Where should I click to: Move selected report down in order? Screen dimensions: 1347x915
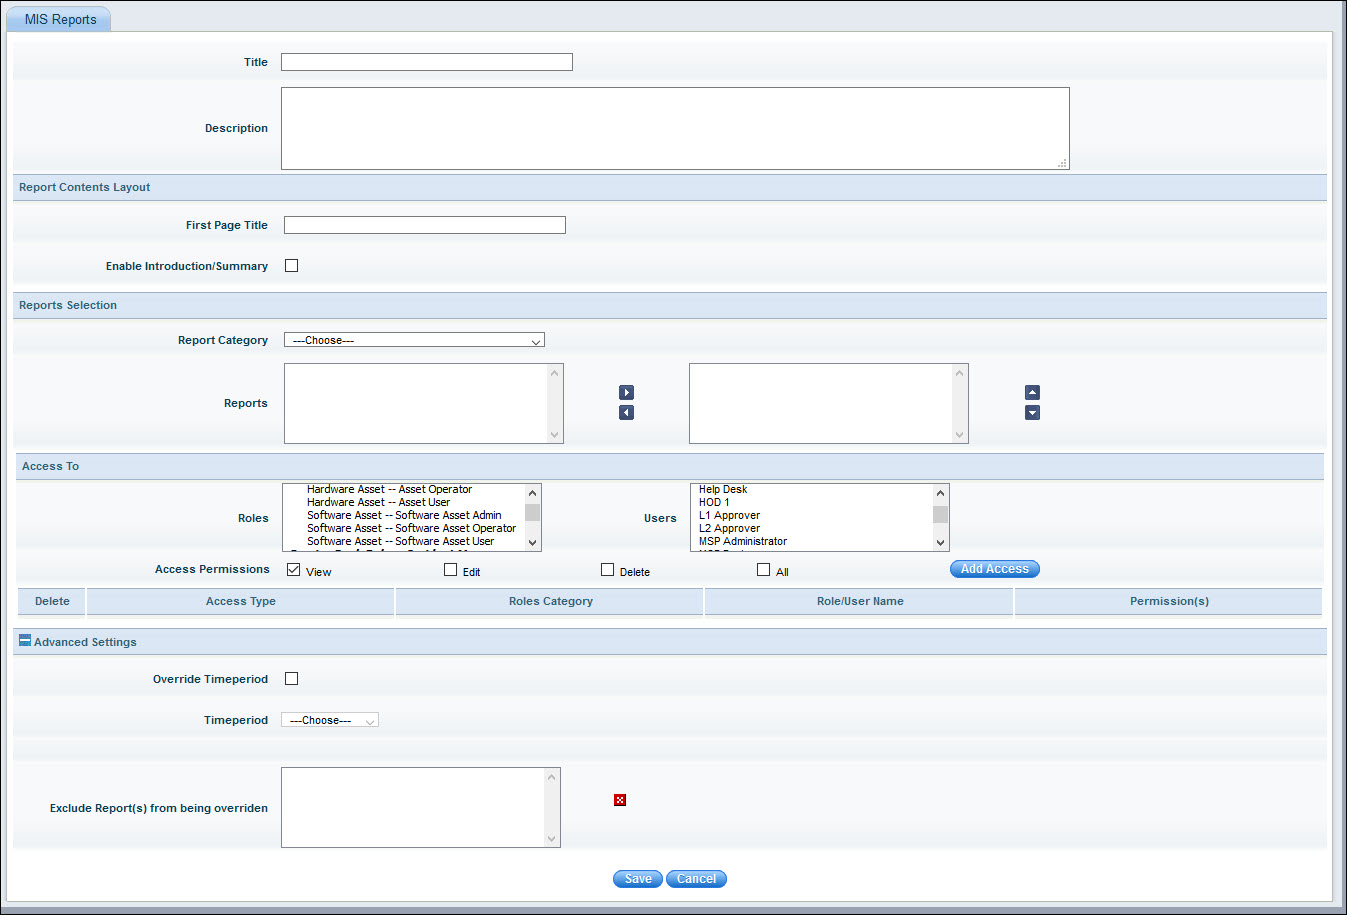pyautogui.click(x=1031, y=412)
